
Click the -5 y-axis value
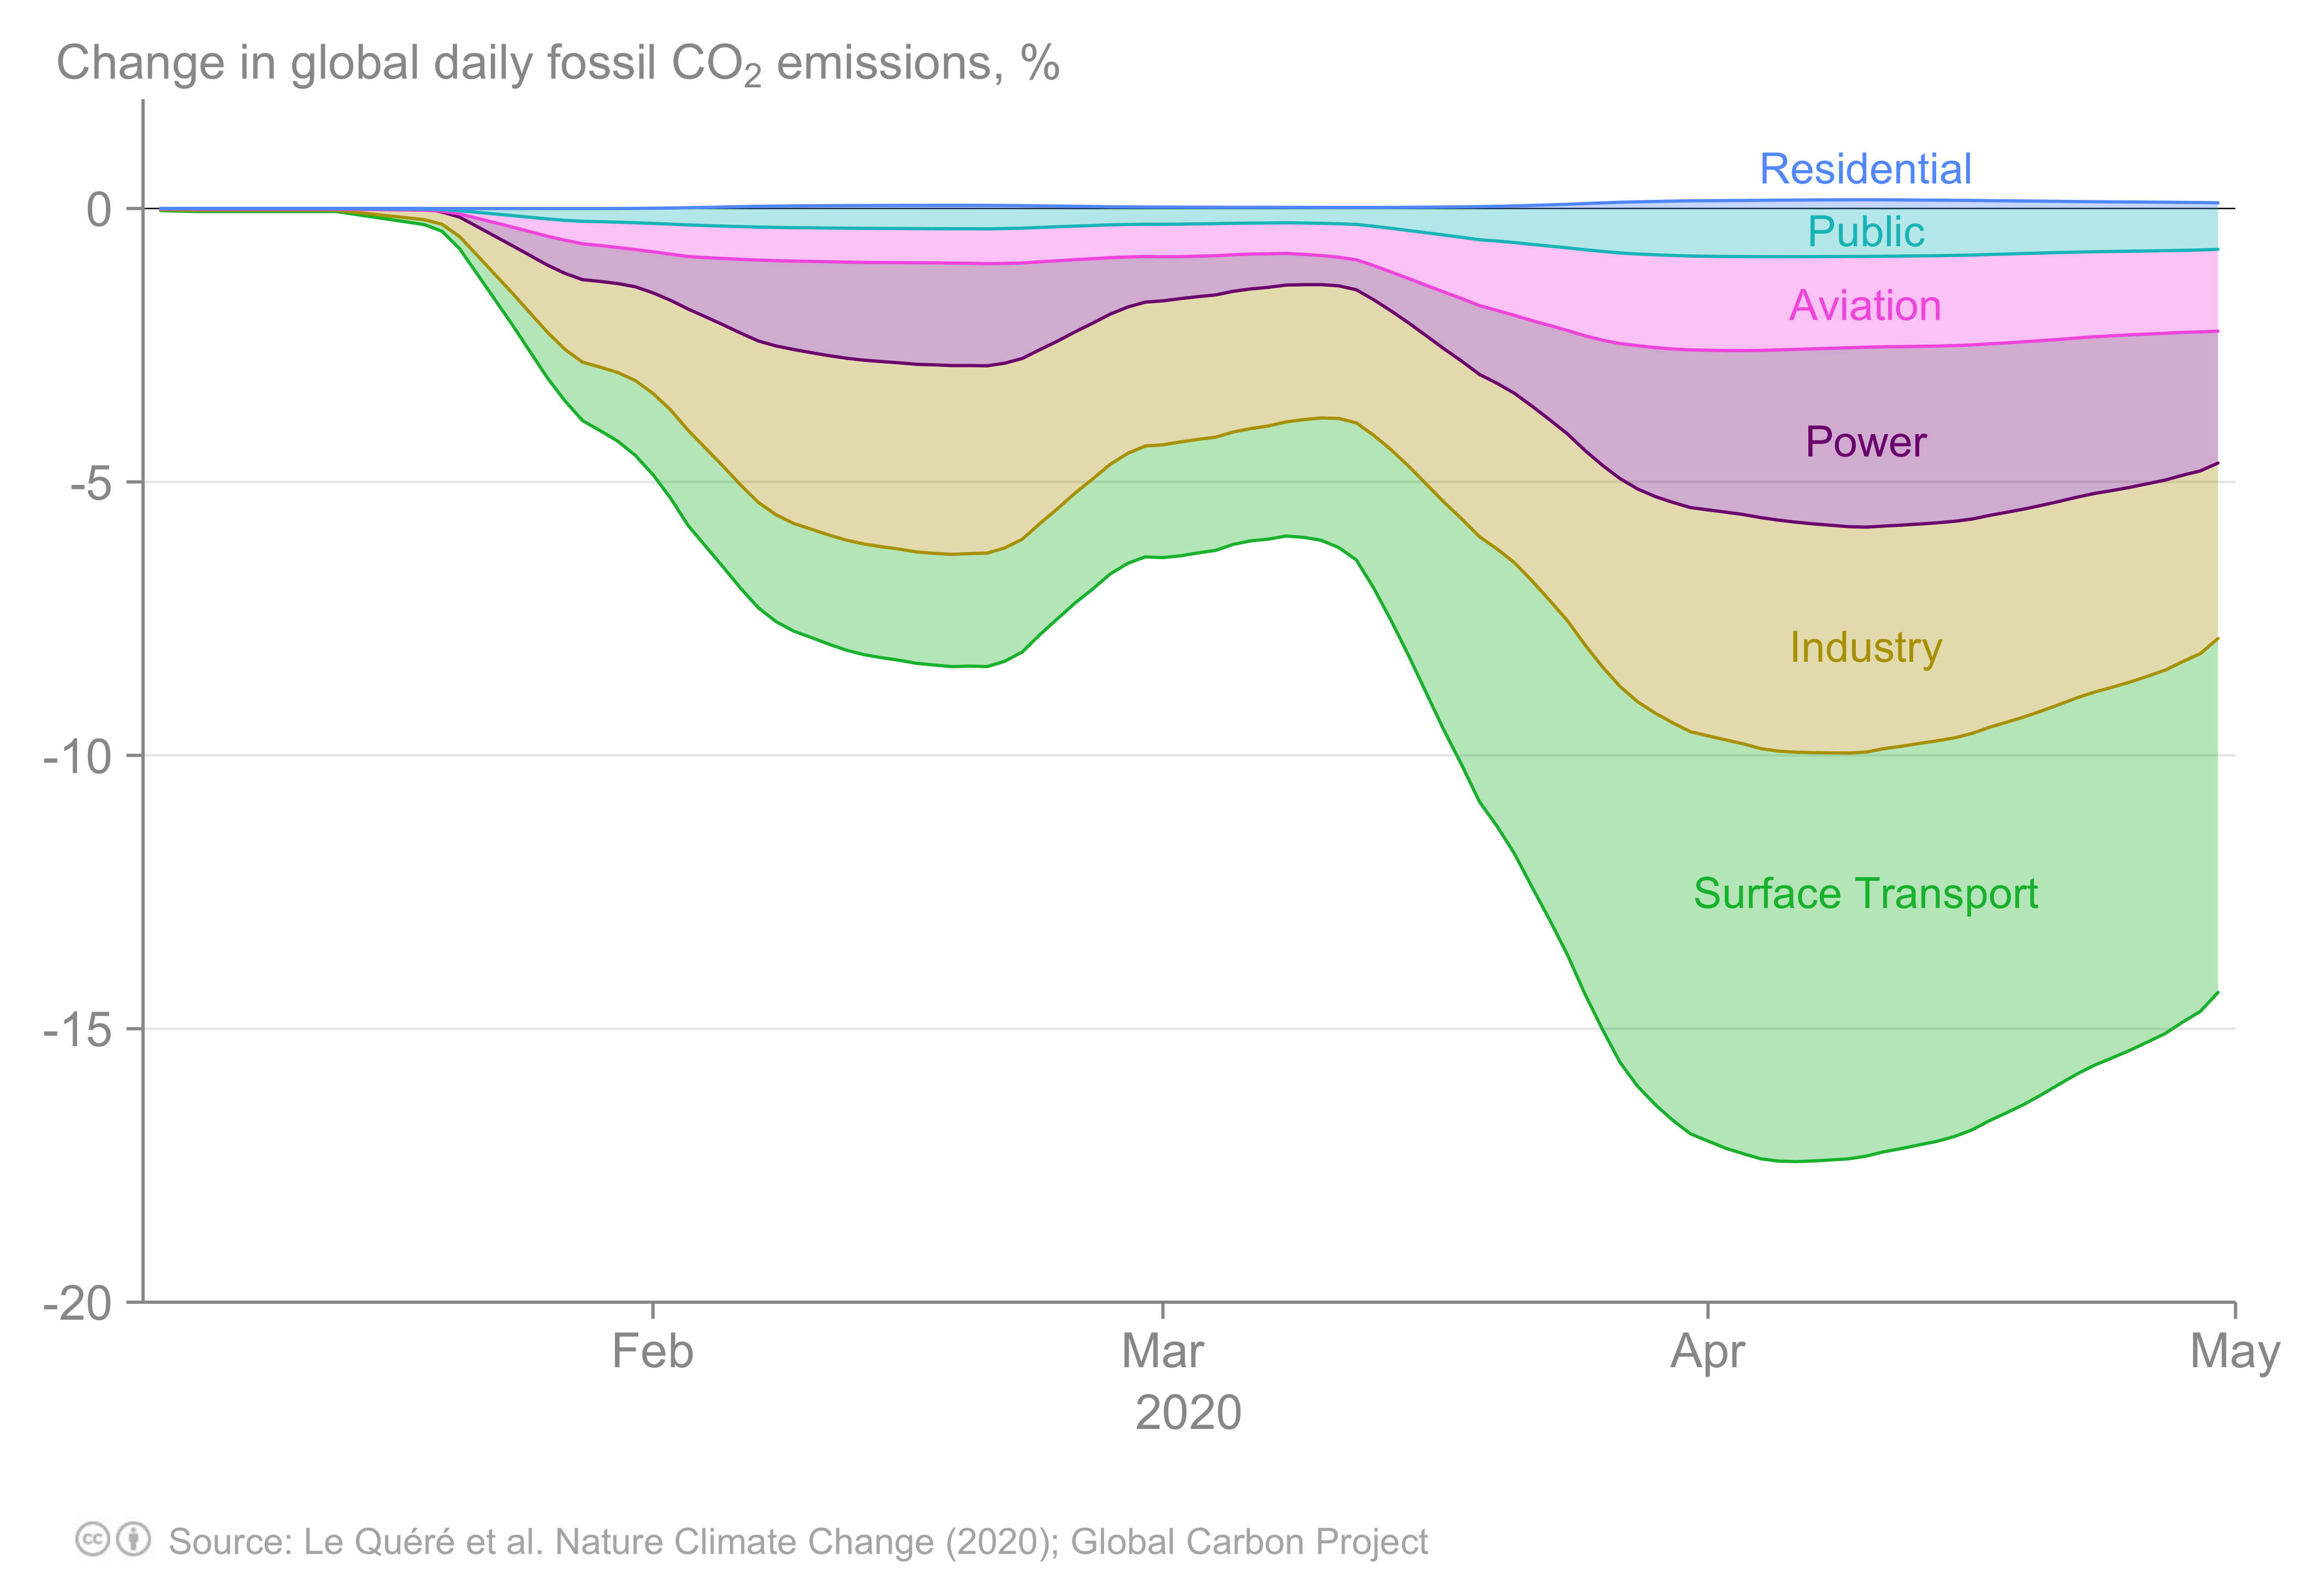point(91,483)
